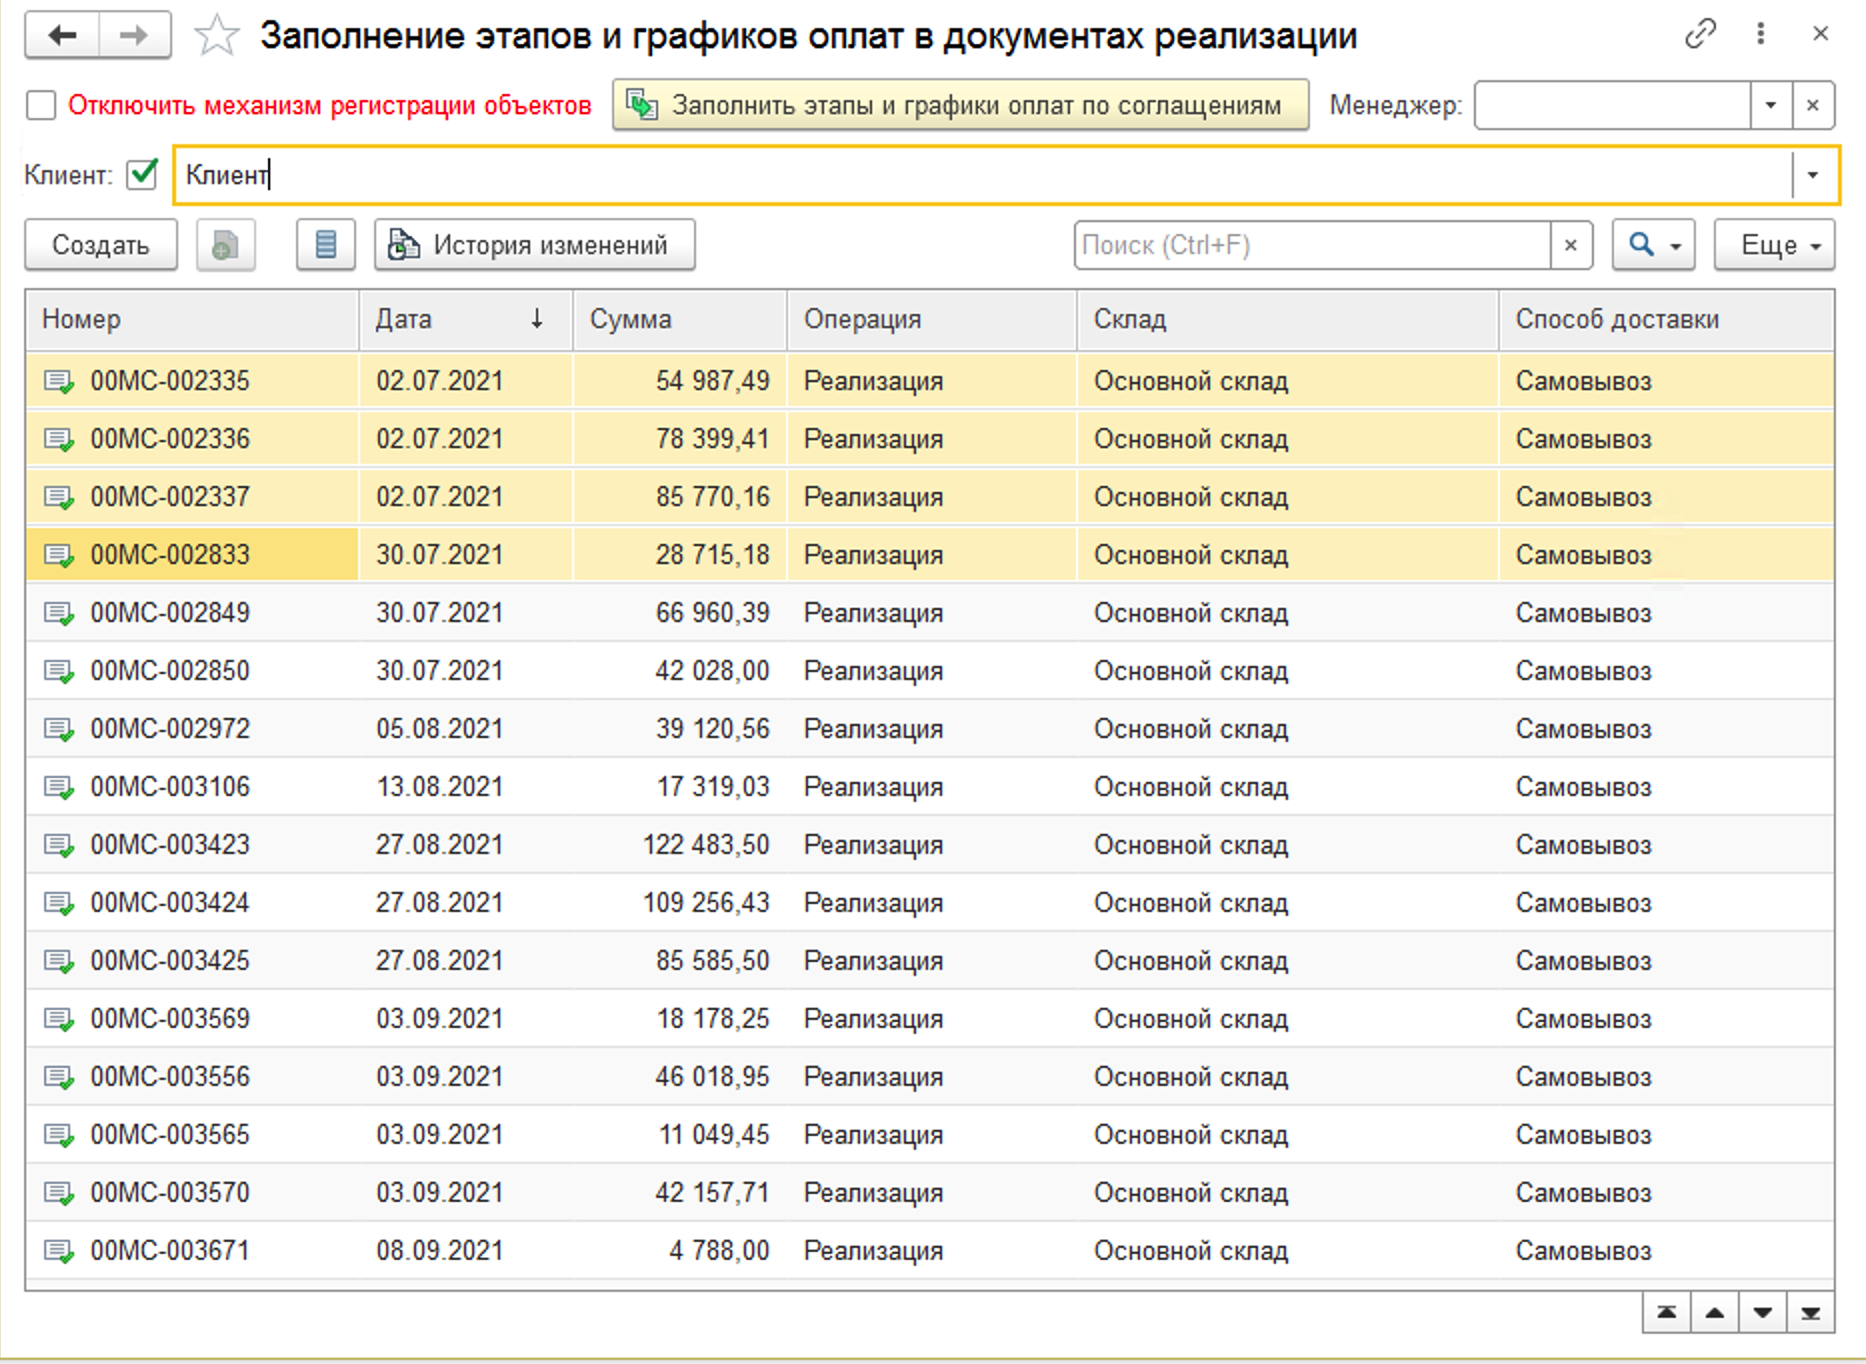Click Основной склад in row 00МС-003565
Viewport: 1866px width, 1364px height.
tap(1190, 1135)
